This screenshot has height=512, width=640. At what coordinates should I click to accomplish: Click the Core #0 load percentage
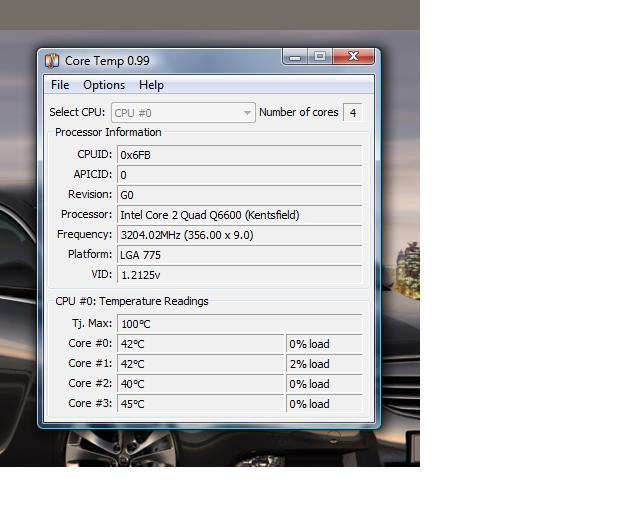(324, 344)
